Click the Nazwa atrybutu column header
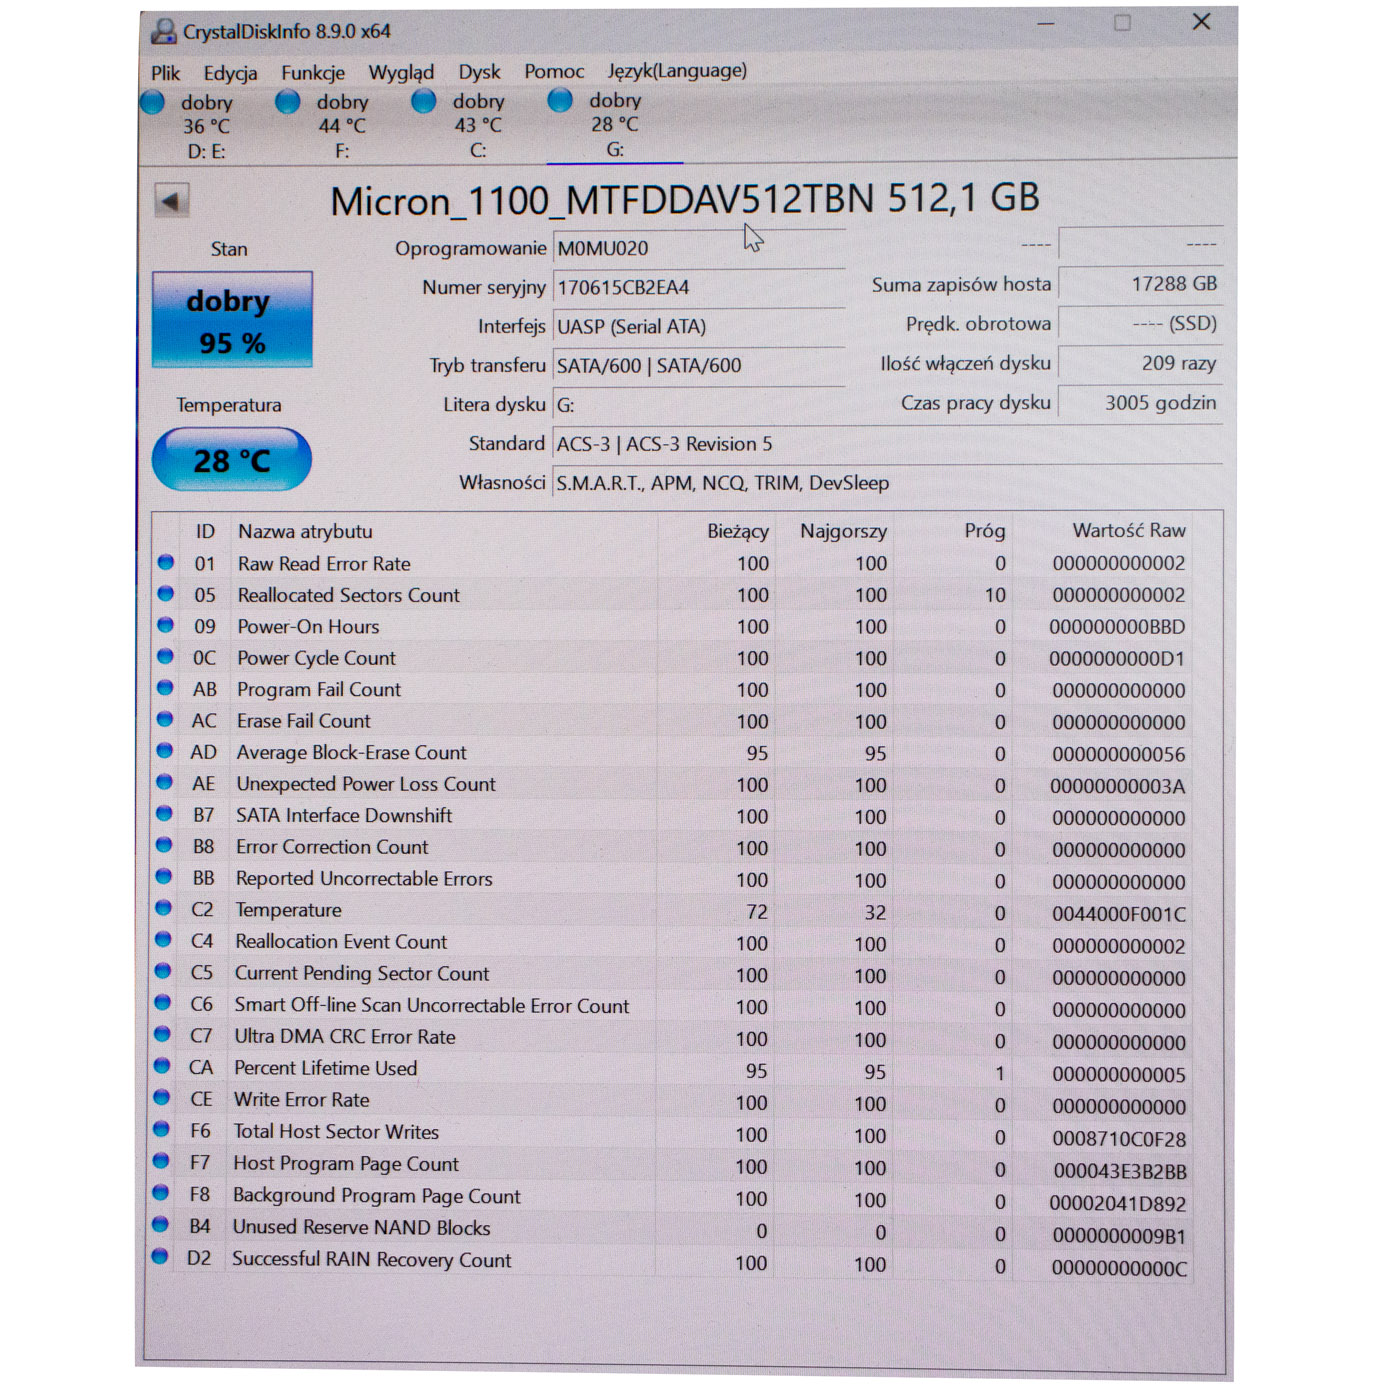1400x1400 pixels. click(305, 532)
